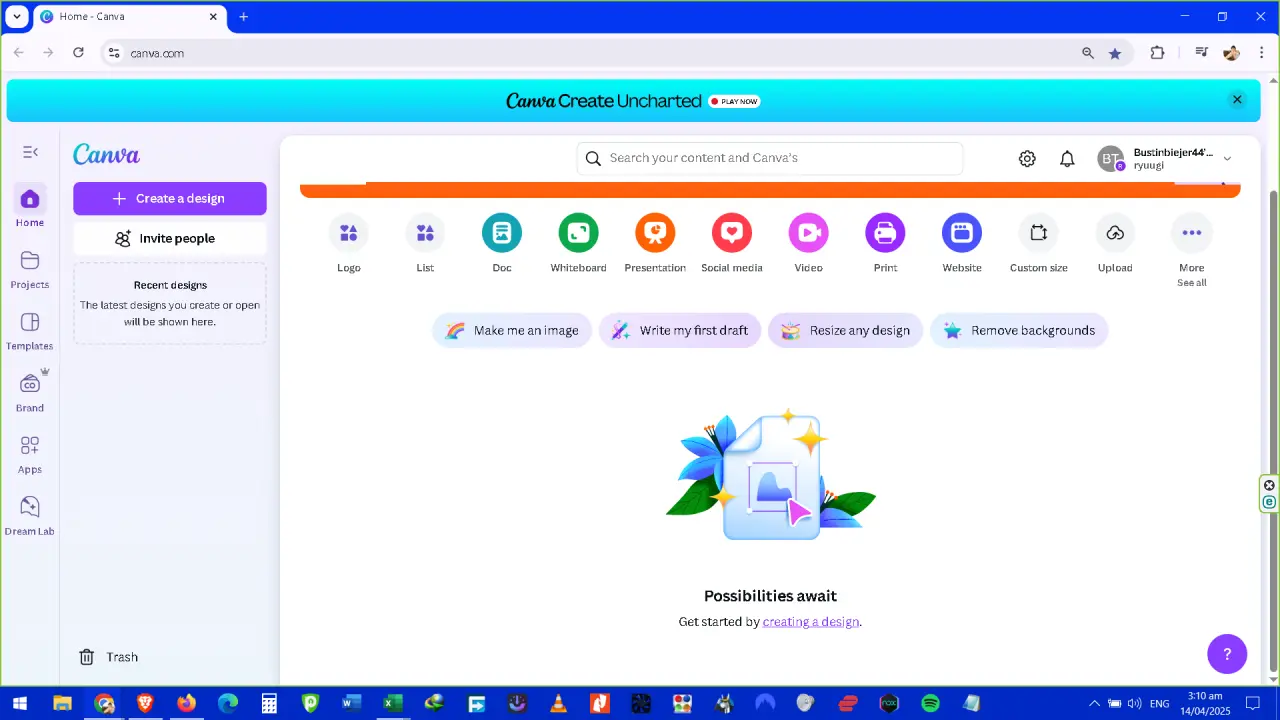Choose the Video design type
This screenshot has width=1280, height=720.
pyautogui.click(x=809, y=233)
